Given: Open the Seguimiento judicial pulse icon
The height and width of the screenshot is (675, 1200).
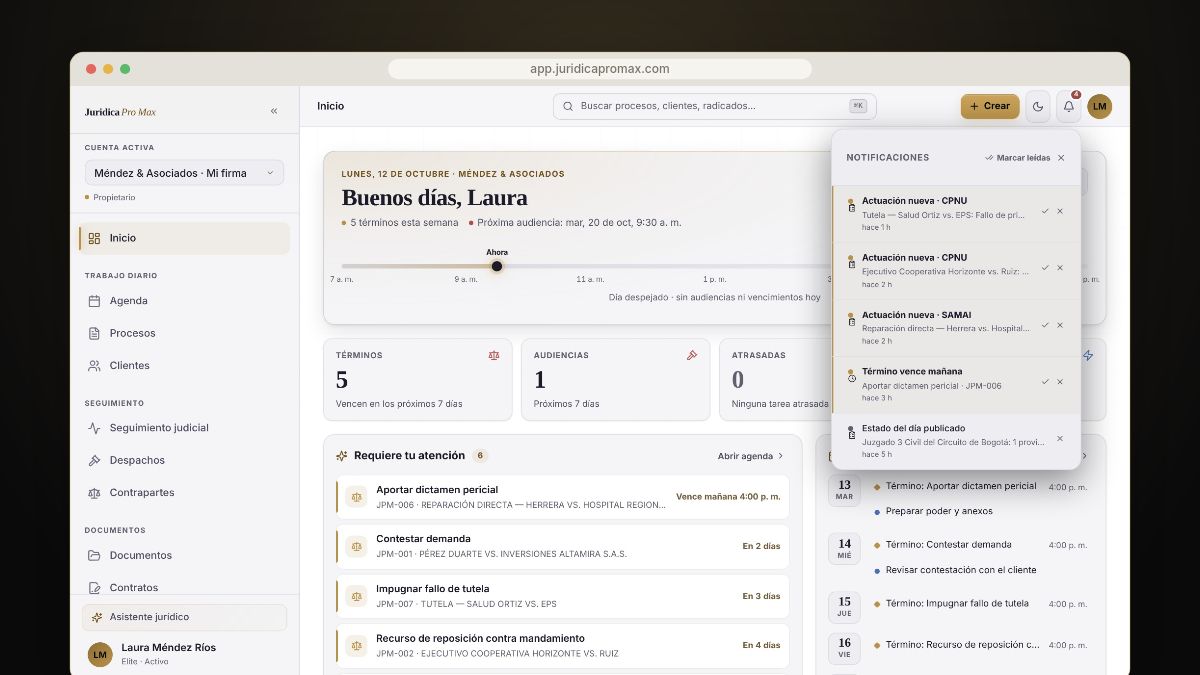Looking at the screenshot, I should (x=94, y=428).
